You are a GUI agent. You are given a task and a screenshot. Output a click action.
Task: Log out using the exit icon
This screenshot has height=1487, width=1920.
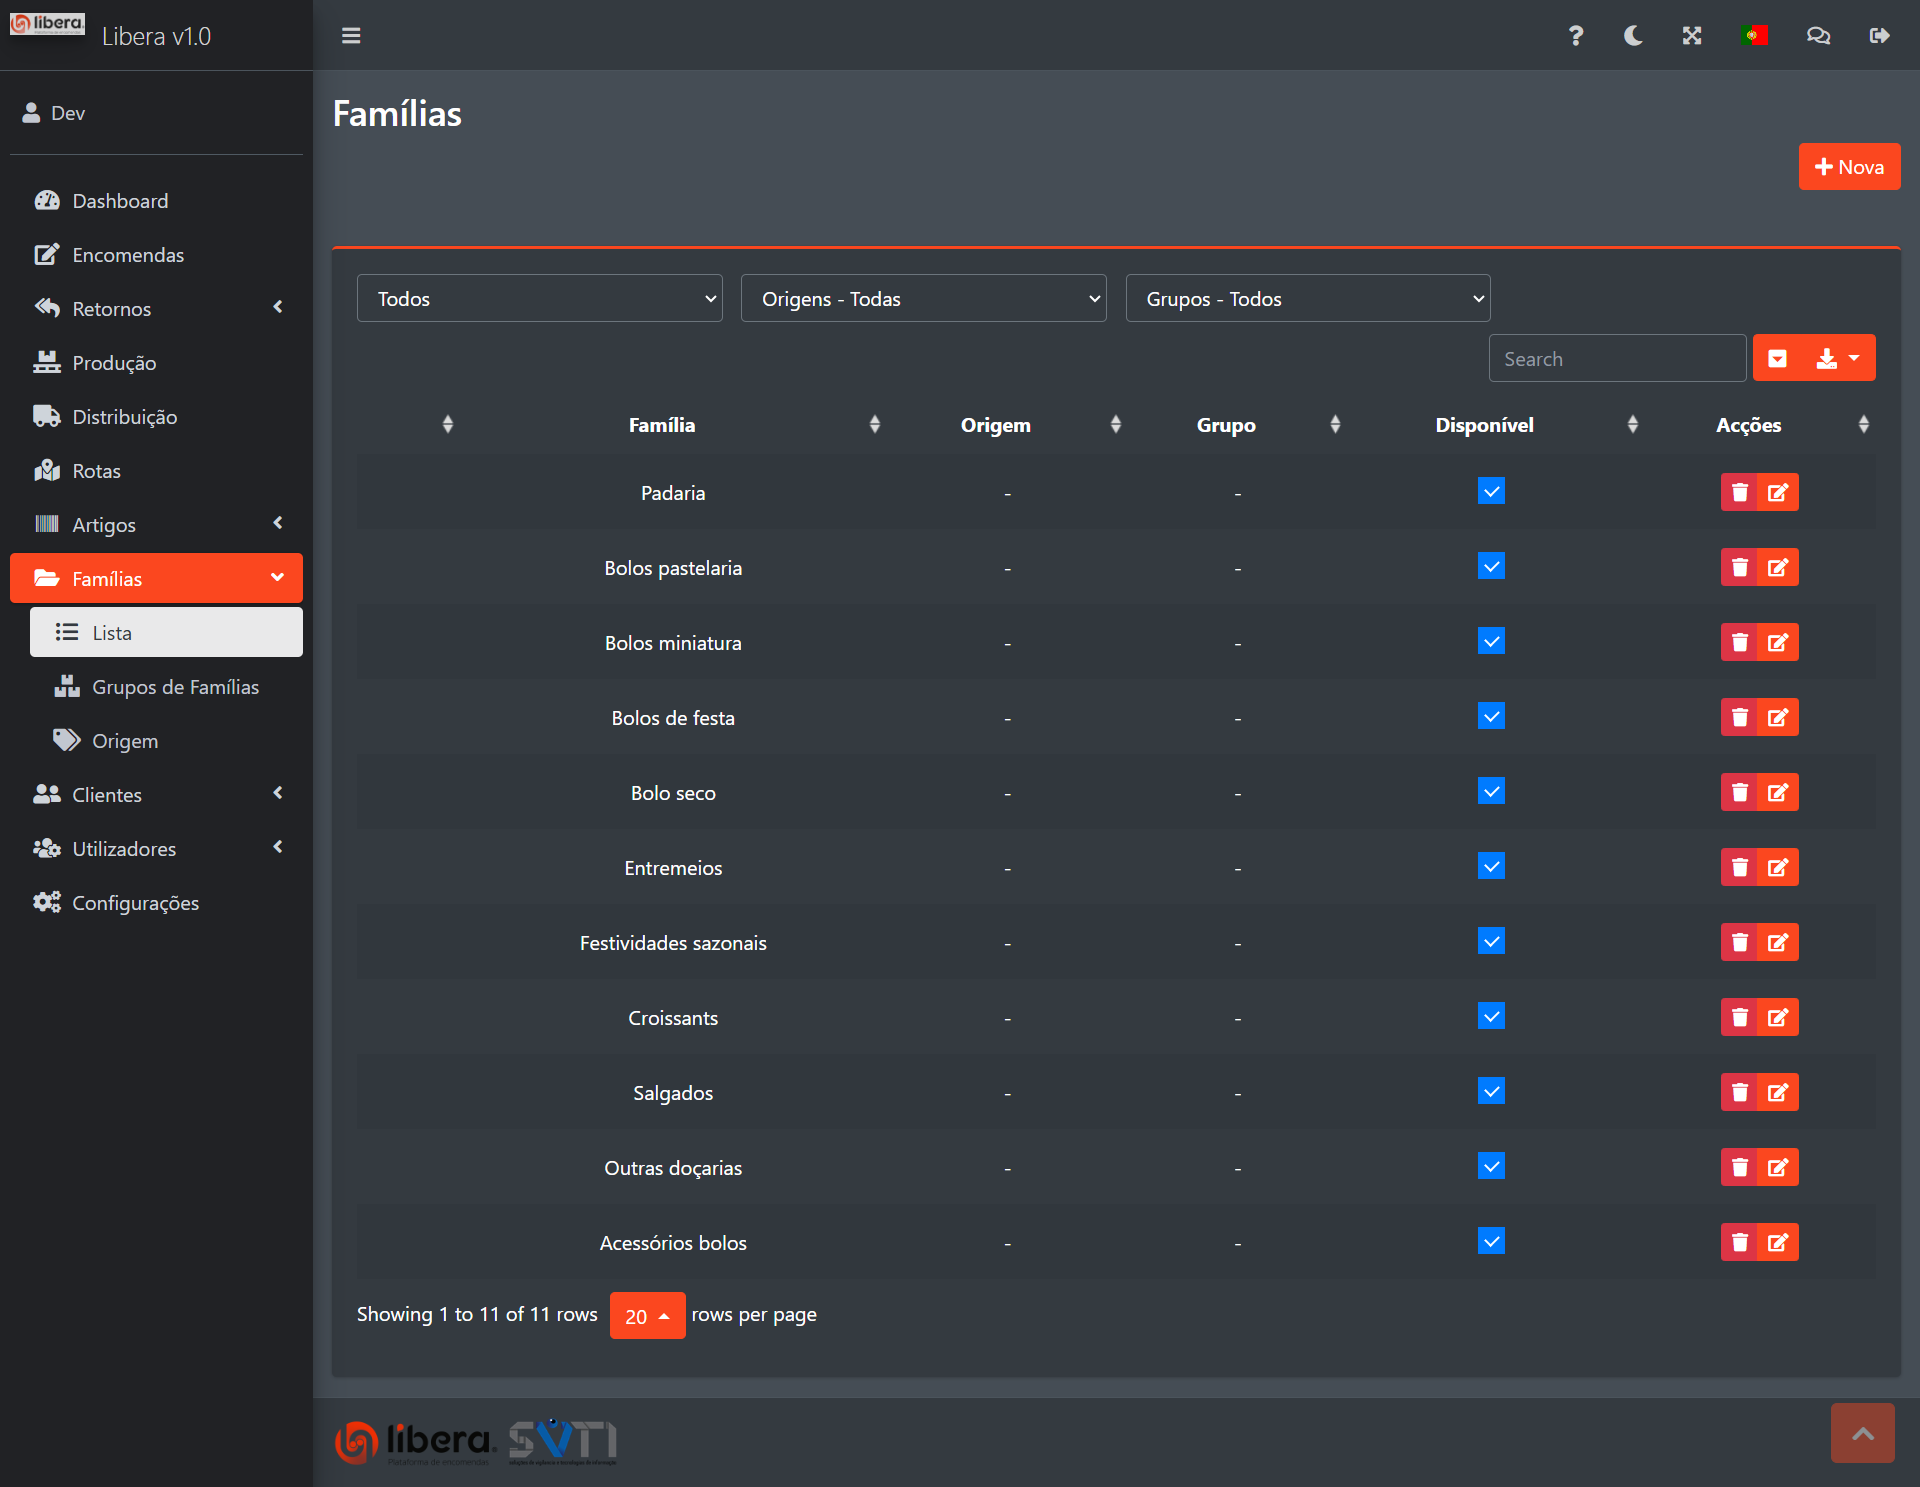coord(1879,36)
